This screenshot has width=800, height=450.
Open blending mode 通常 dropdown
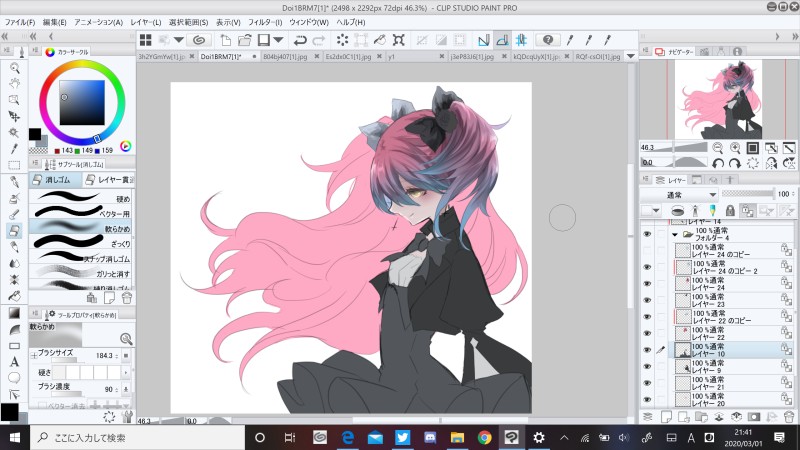[679, 194]
